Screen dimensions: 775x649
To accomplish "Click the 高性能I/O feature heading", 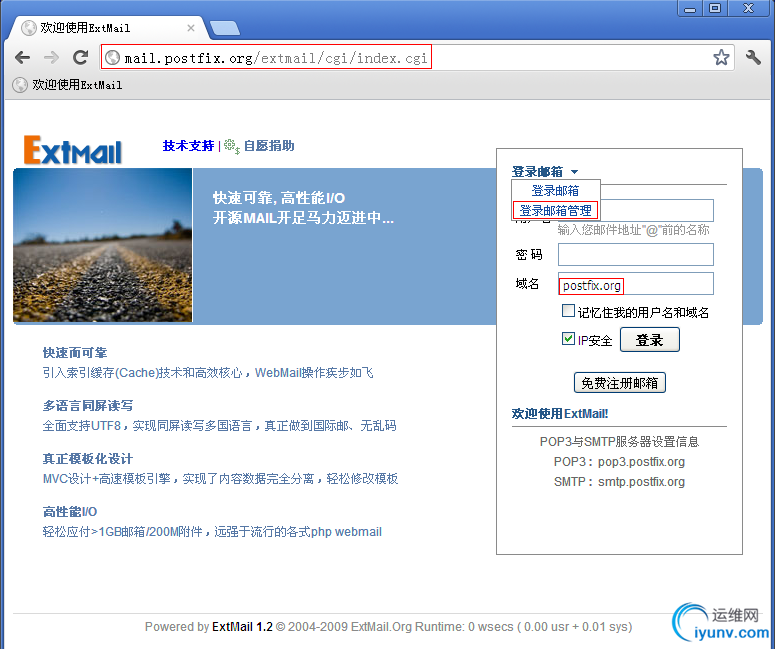I will click(x=70, y=512).
